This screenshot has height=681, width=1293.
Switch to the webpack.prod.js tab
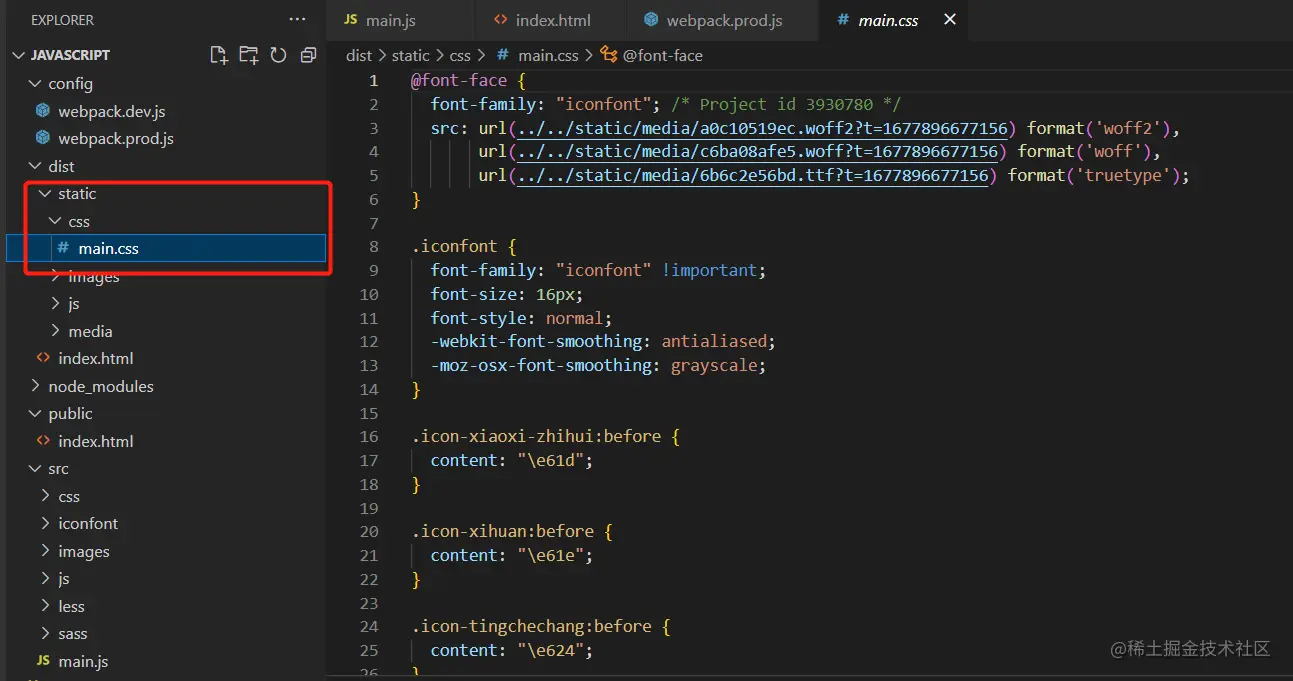(x=723, y=20)
